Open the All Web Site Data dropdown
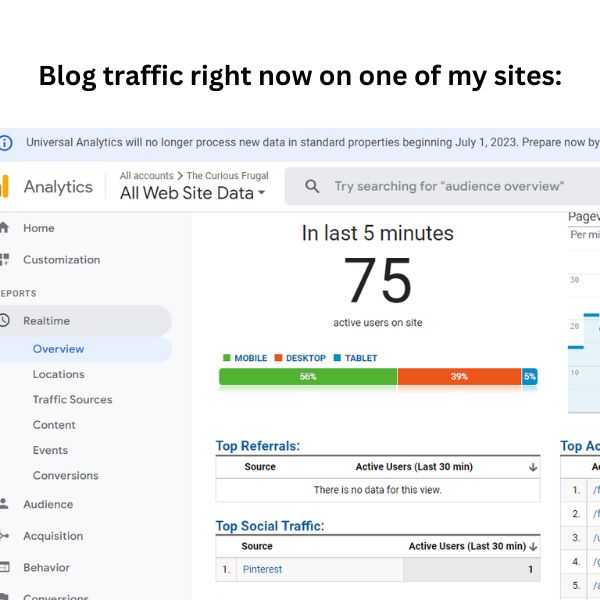The width and height of the screenshot is (600, 600). 192,193
